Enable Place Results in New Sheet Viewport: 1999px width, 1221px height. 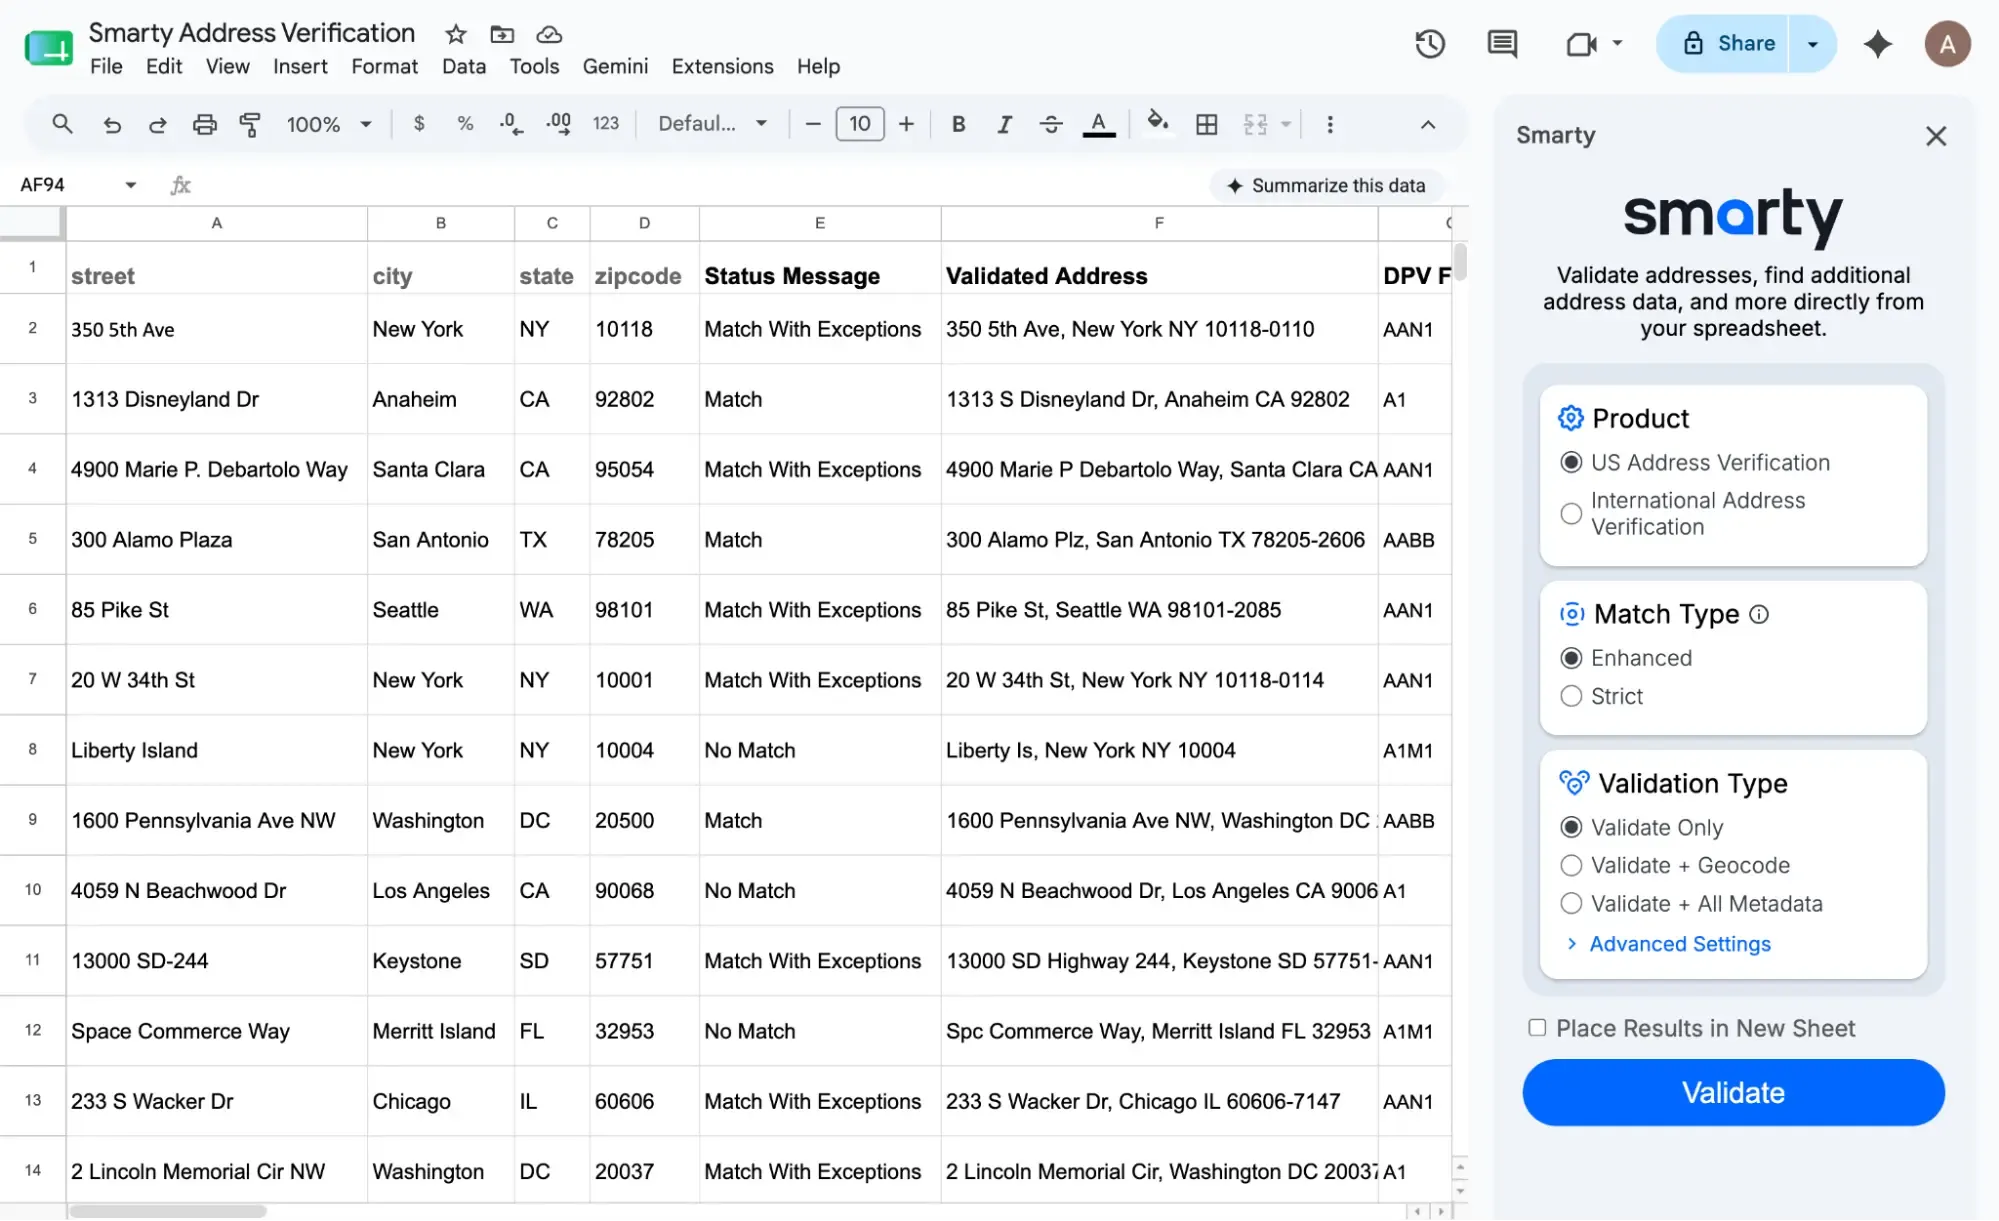pyautogui.click(x=1537, y=1027)
